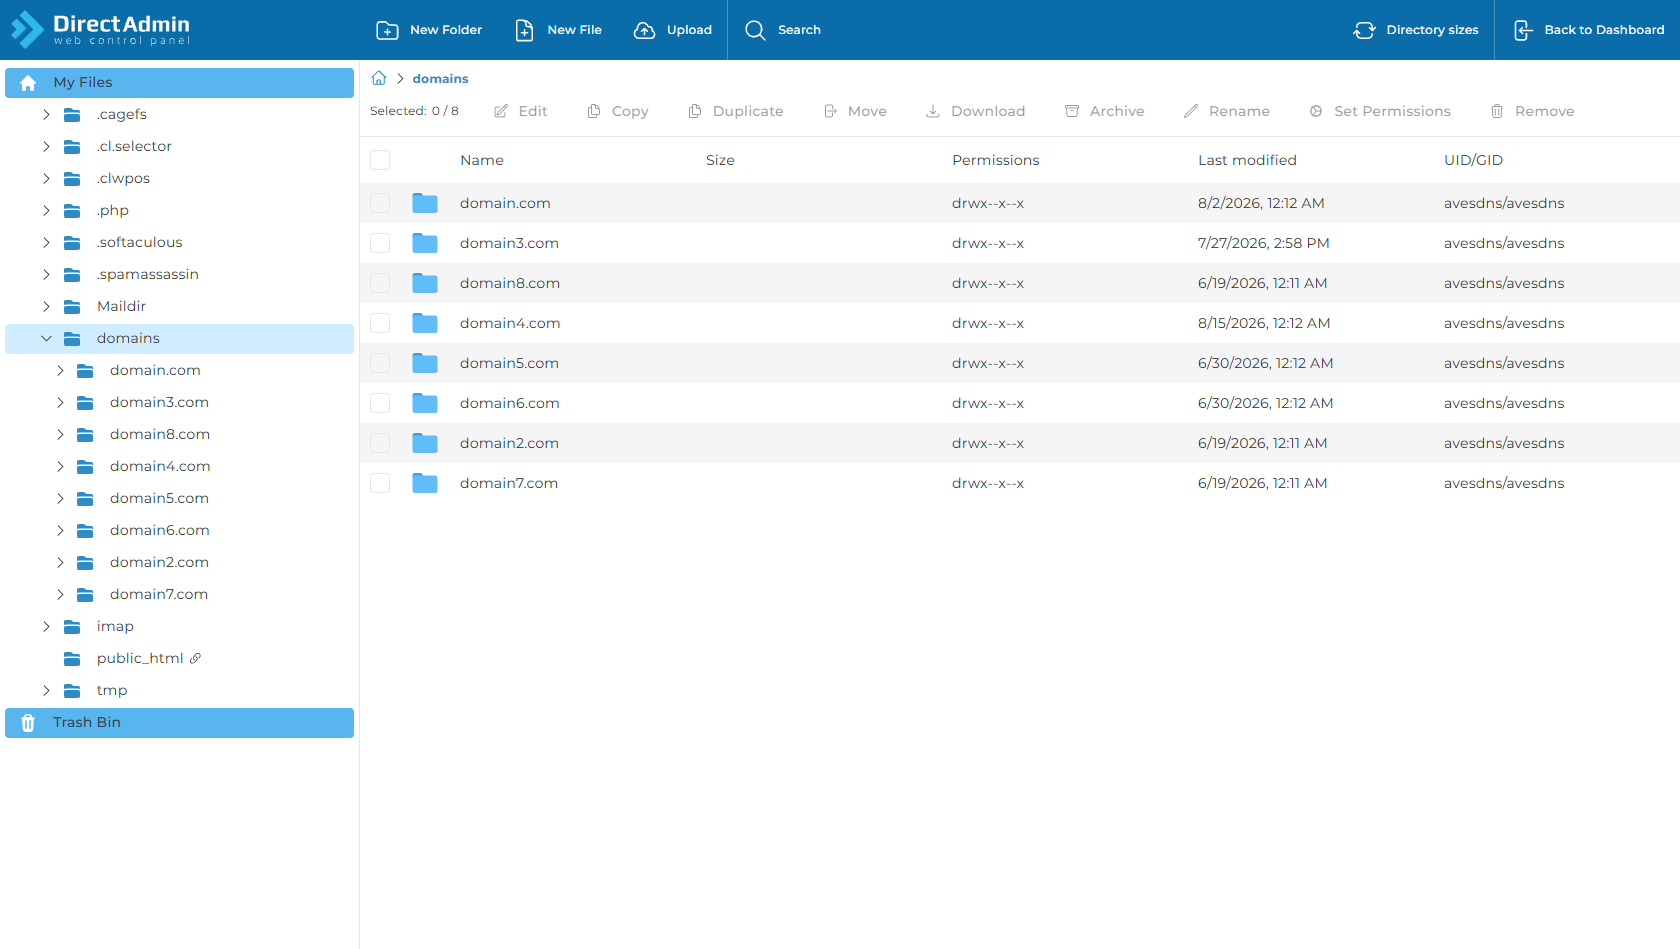Collapse the domains tree folder

pos(46,339)
